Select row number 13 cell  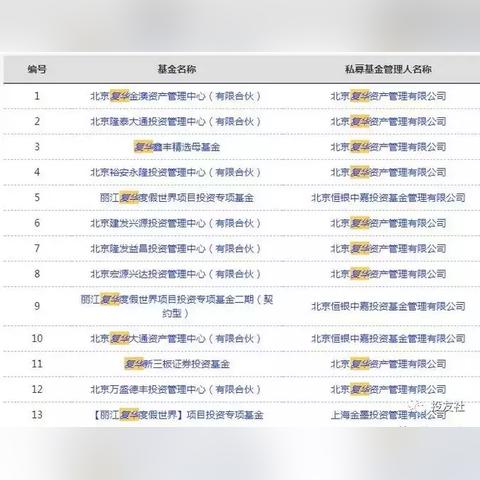(37, 415)
